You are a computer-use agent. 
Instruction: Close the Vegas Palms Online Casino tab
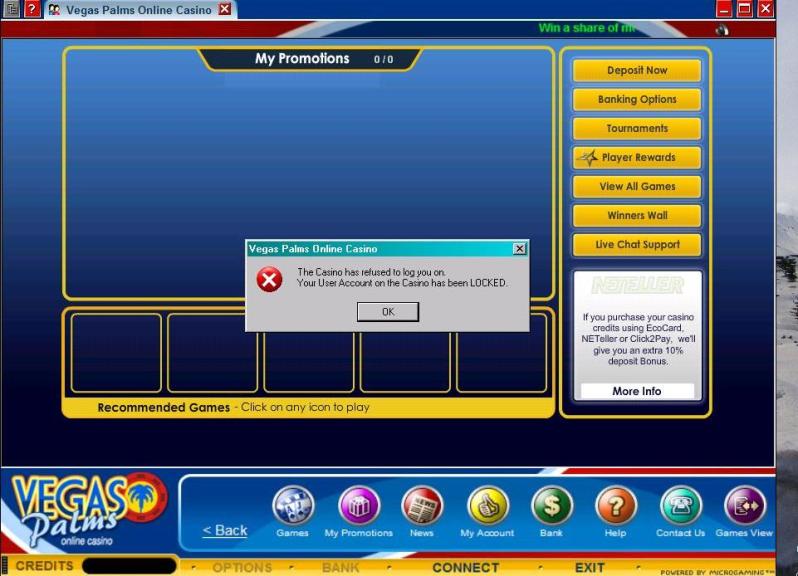pyautogui.click(x=224, y=9)
